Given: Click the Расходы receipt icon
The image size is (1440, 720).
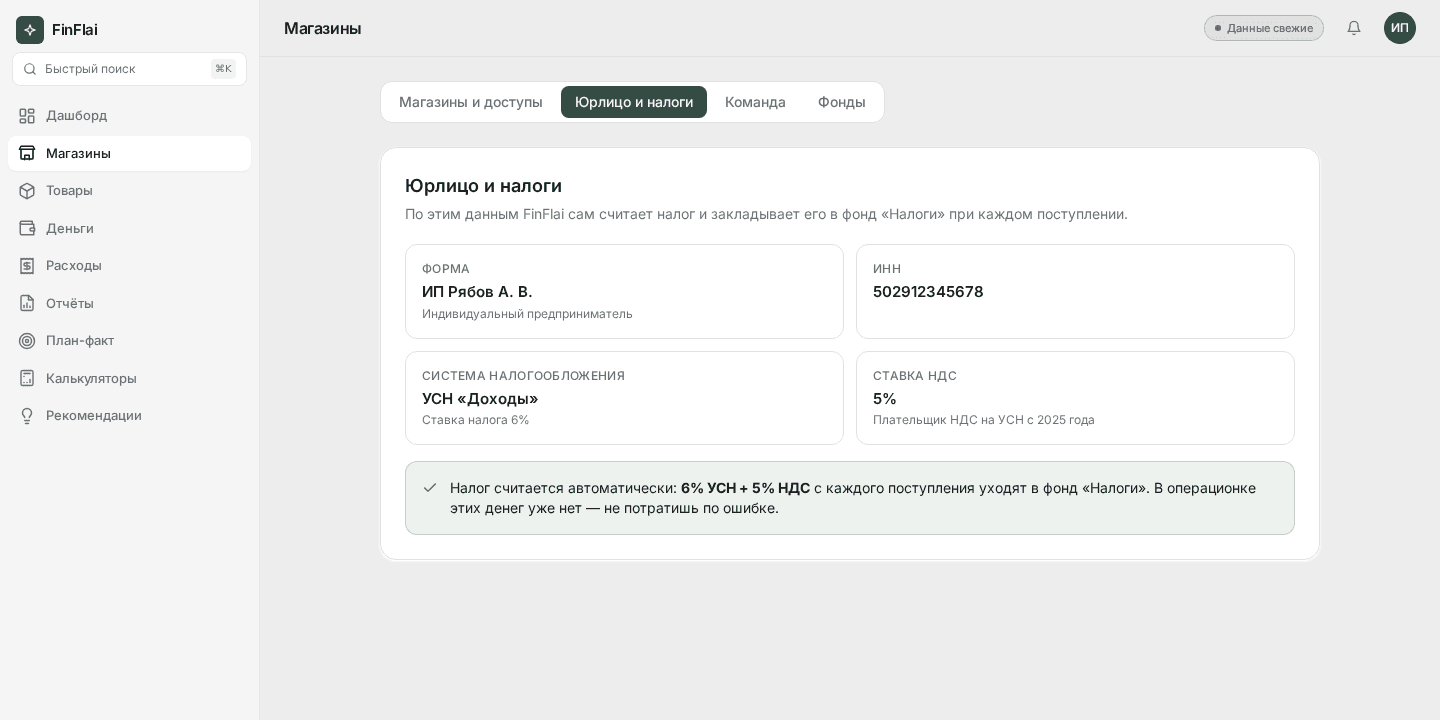Looking at the screenshot, I should coord(27,266).
